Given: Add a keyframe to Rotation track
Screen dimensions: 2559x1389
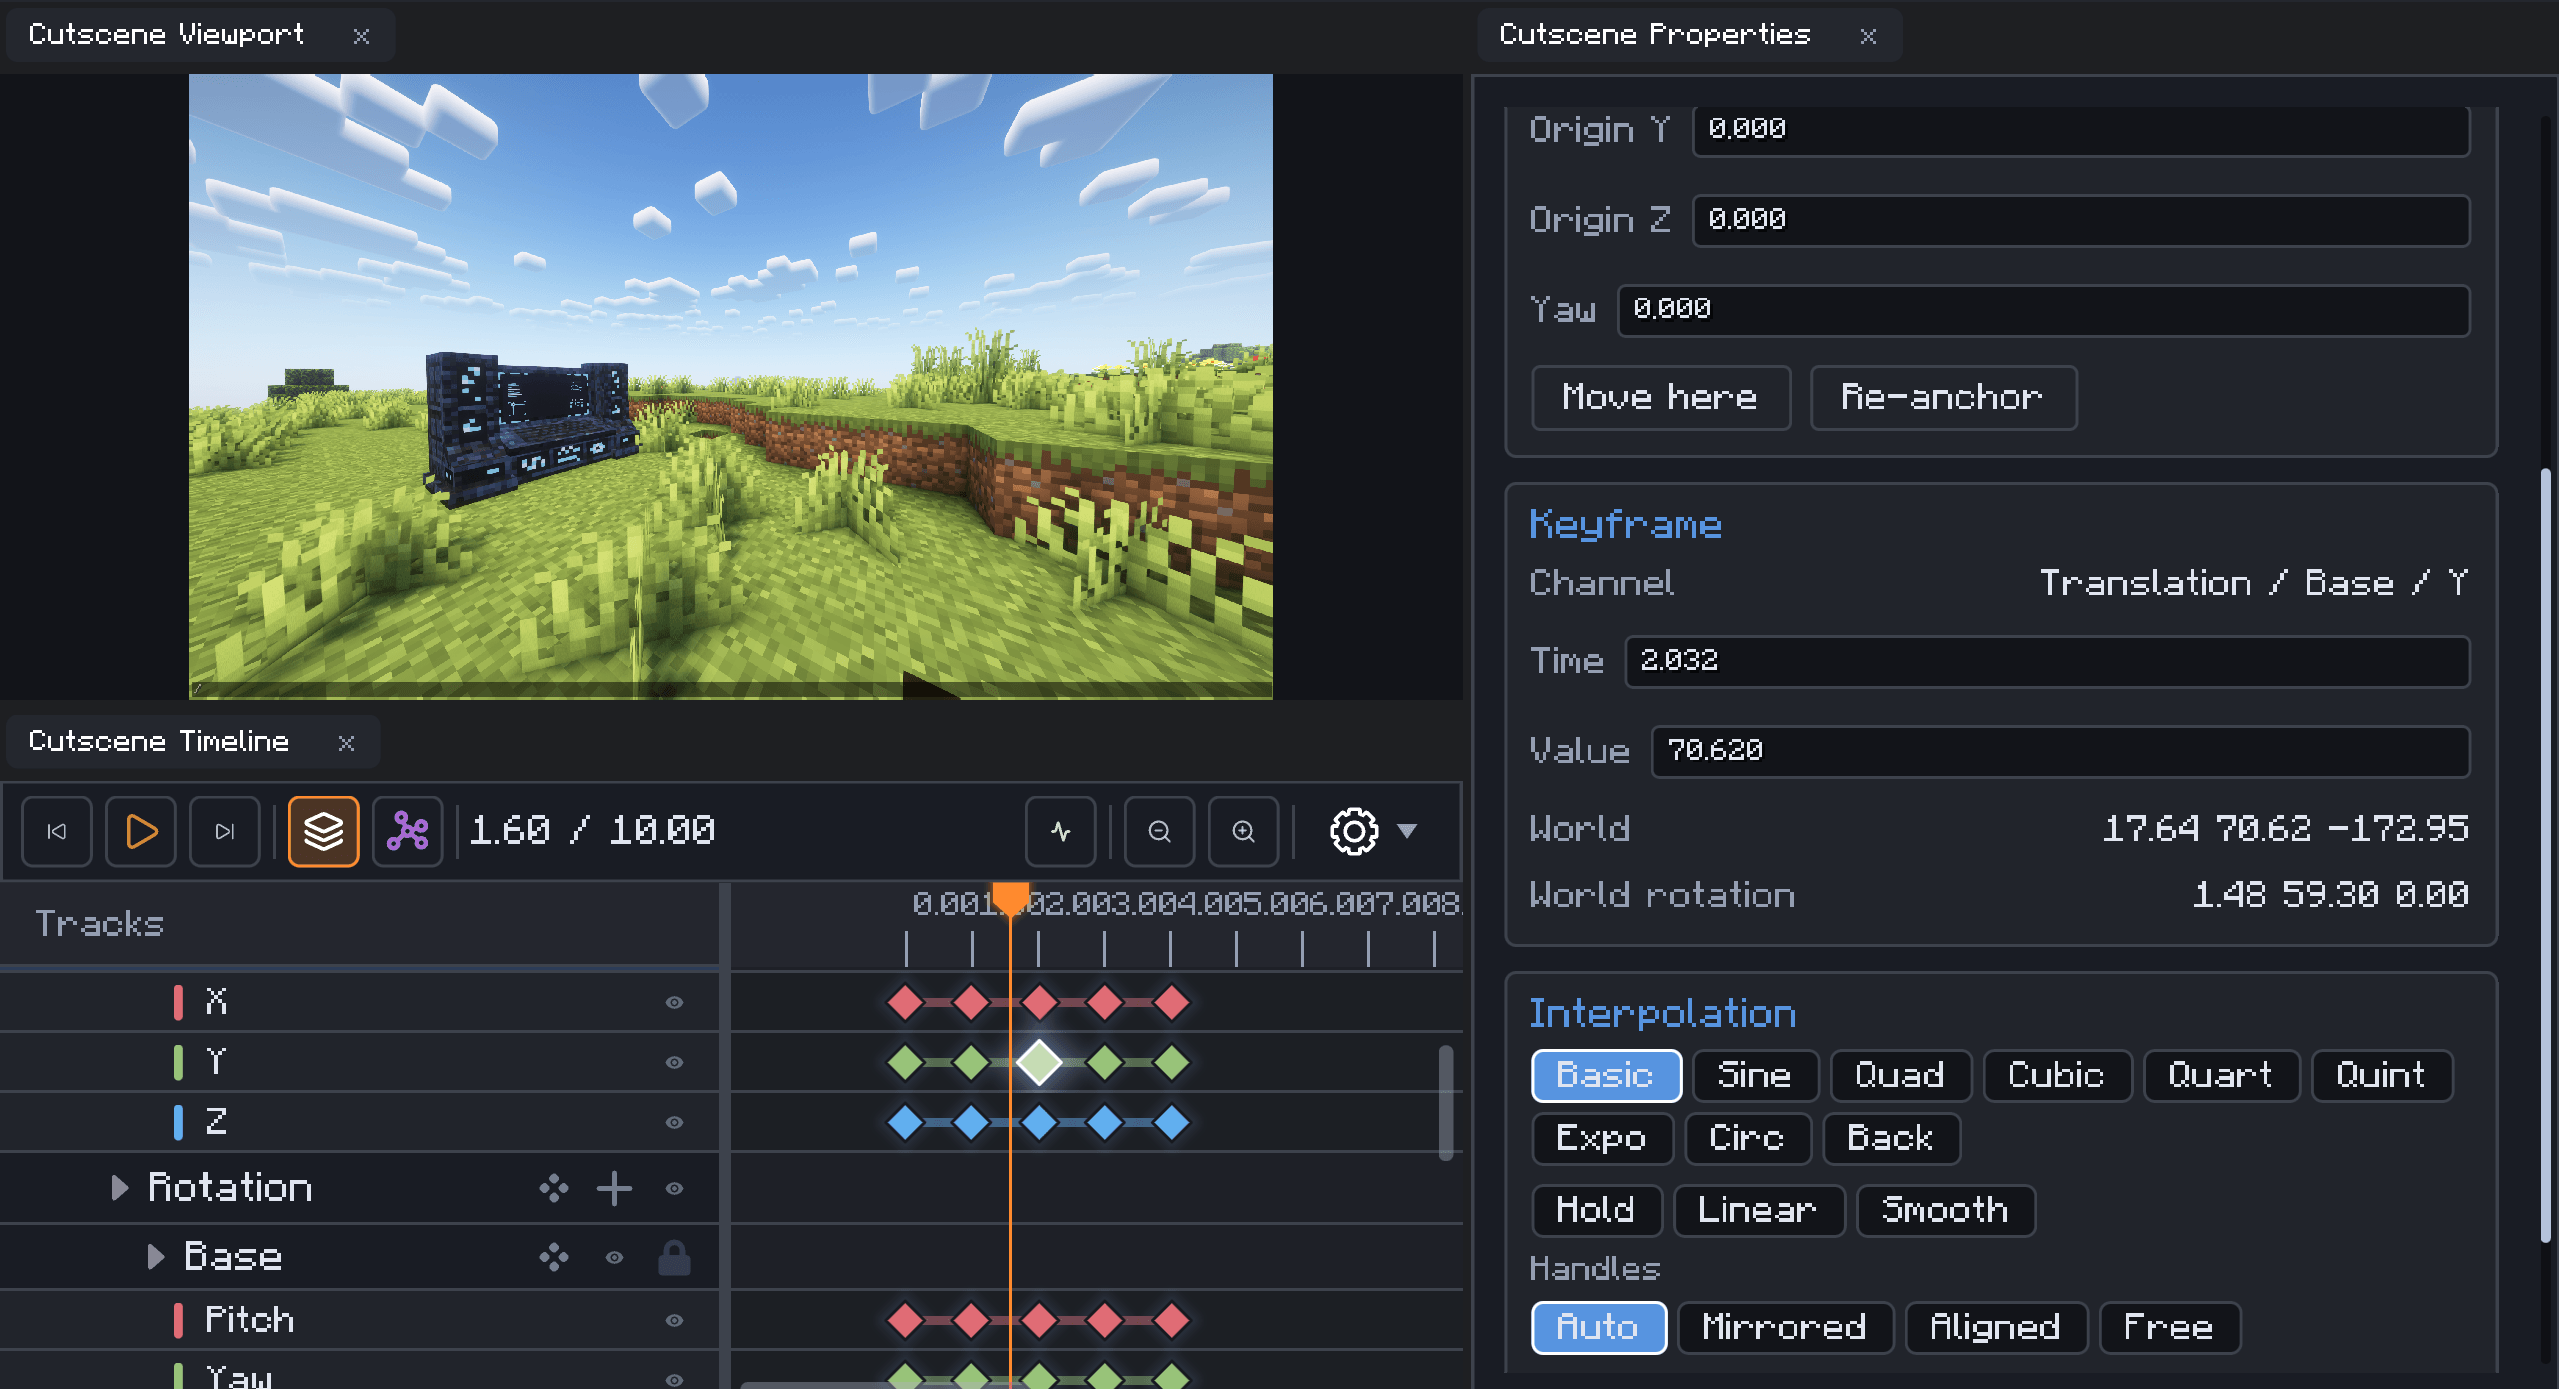Looking at the screenshot, I should (x=614, y=1188).
